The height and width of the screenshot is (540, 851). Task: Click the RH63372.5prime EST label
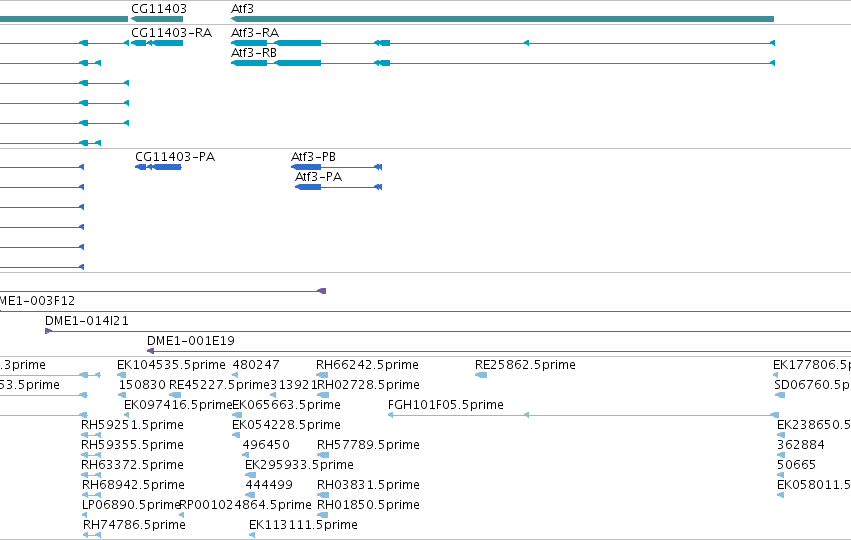132,465
